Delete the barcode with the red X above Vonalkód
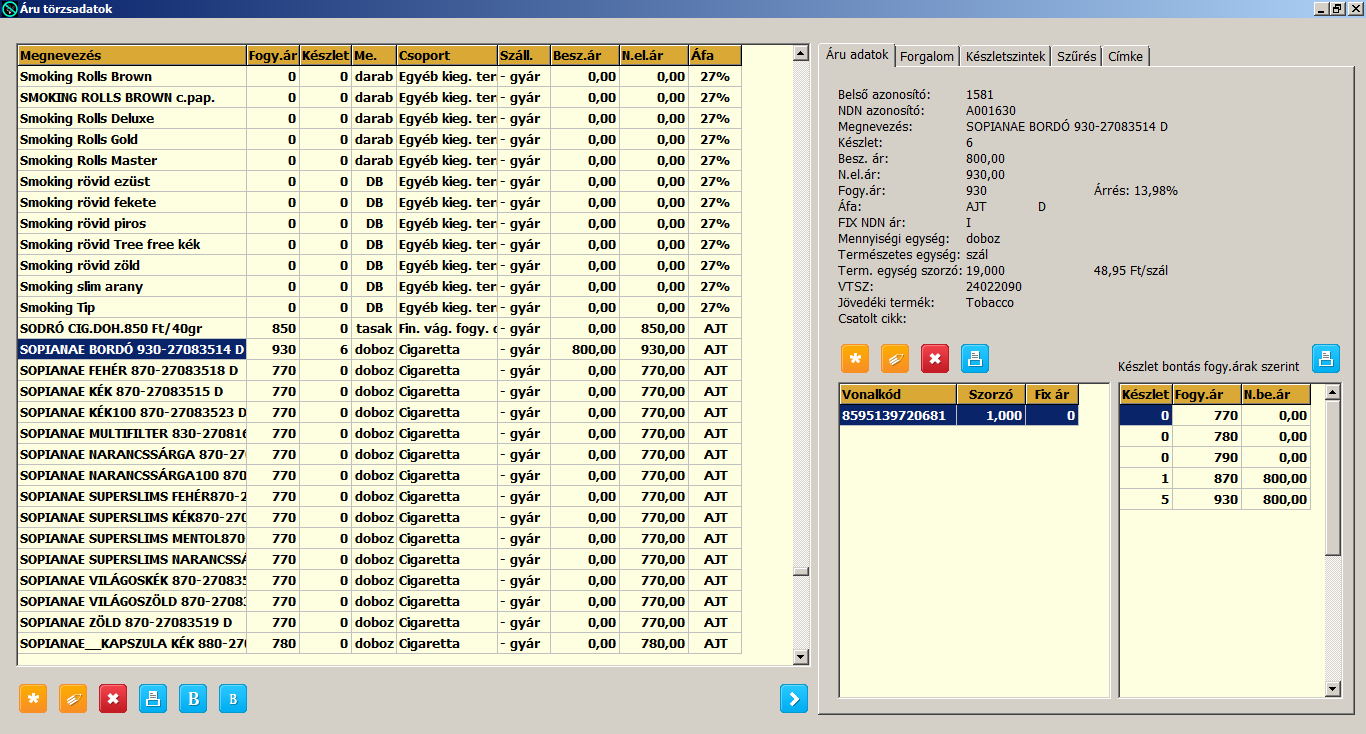The height and width of the screenshot is (734, 1366). click(935, 358)
